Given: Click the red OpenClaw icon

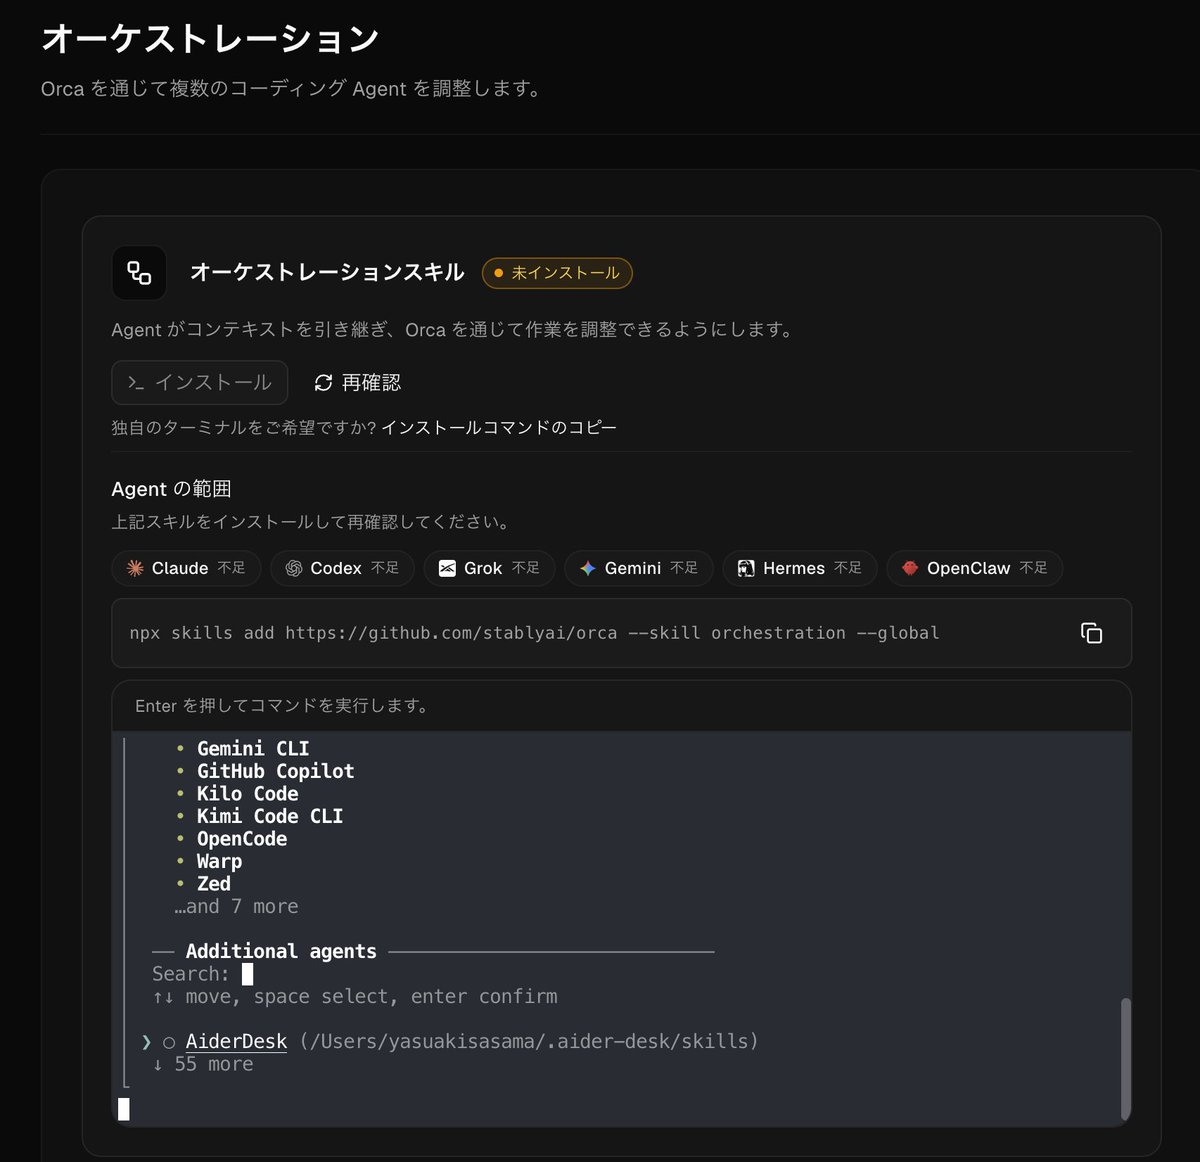Looking at the screenshot, I should 910,568.
